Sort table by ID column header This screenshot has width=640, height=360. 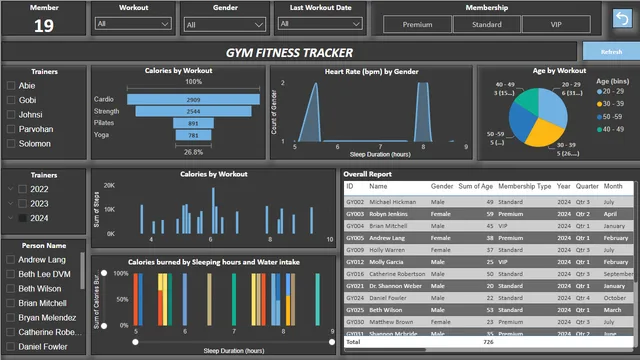click(x=350, y=186)
